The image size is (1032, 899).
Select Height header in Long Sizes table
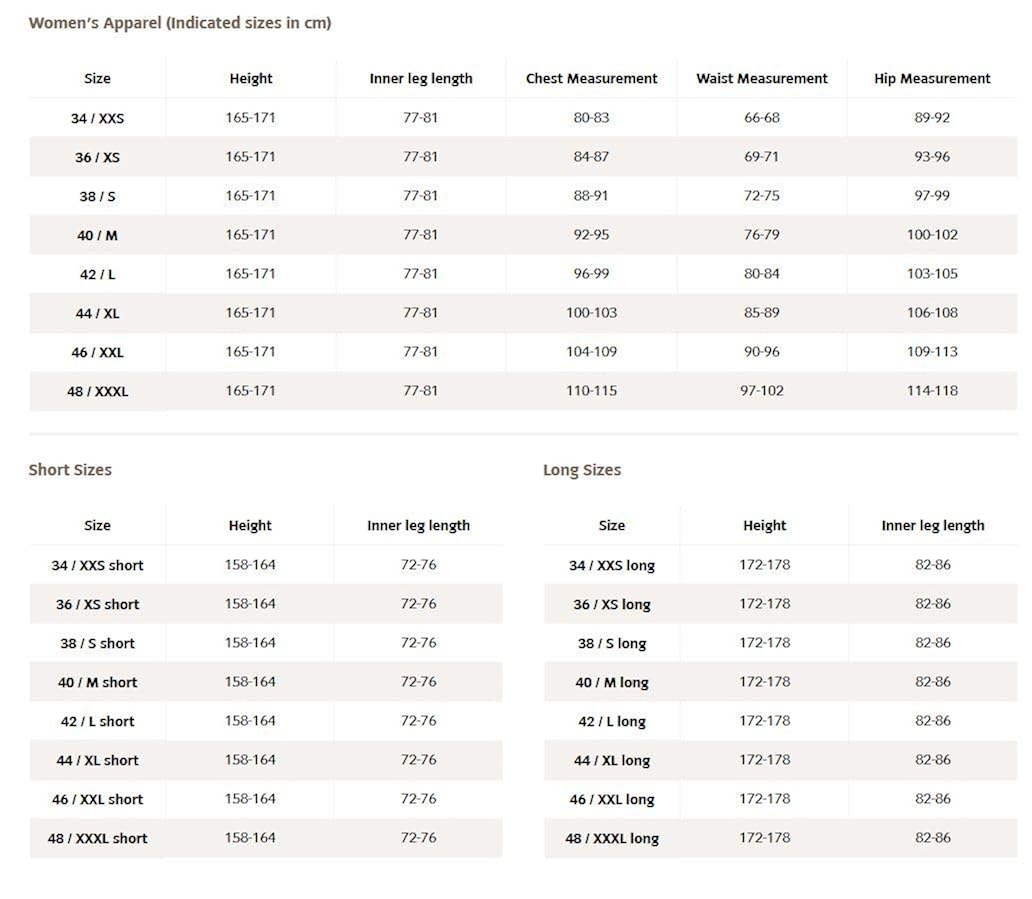765,526
